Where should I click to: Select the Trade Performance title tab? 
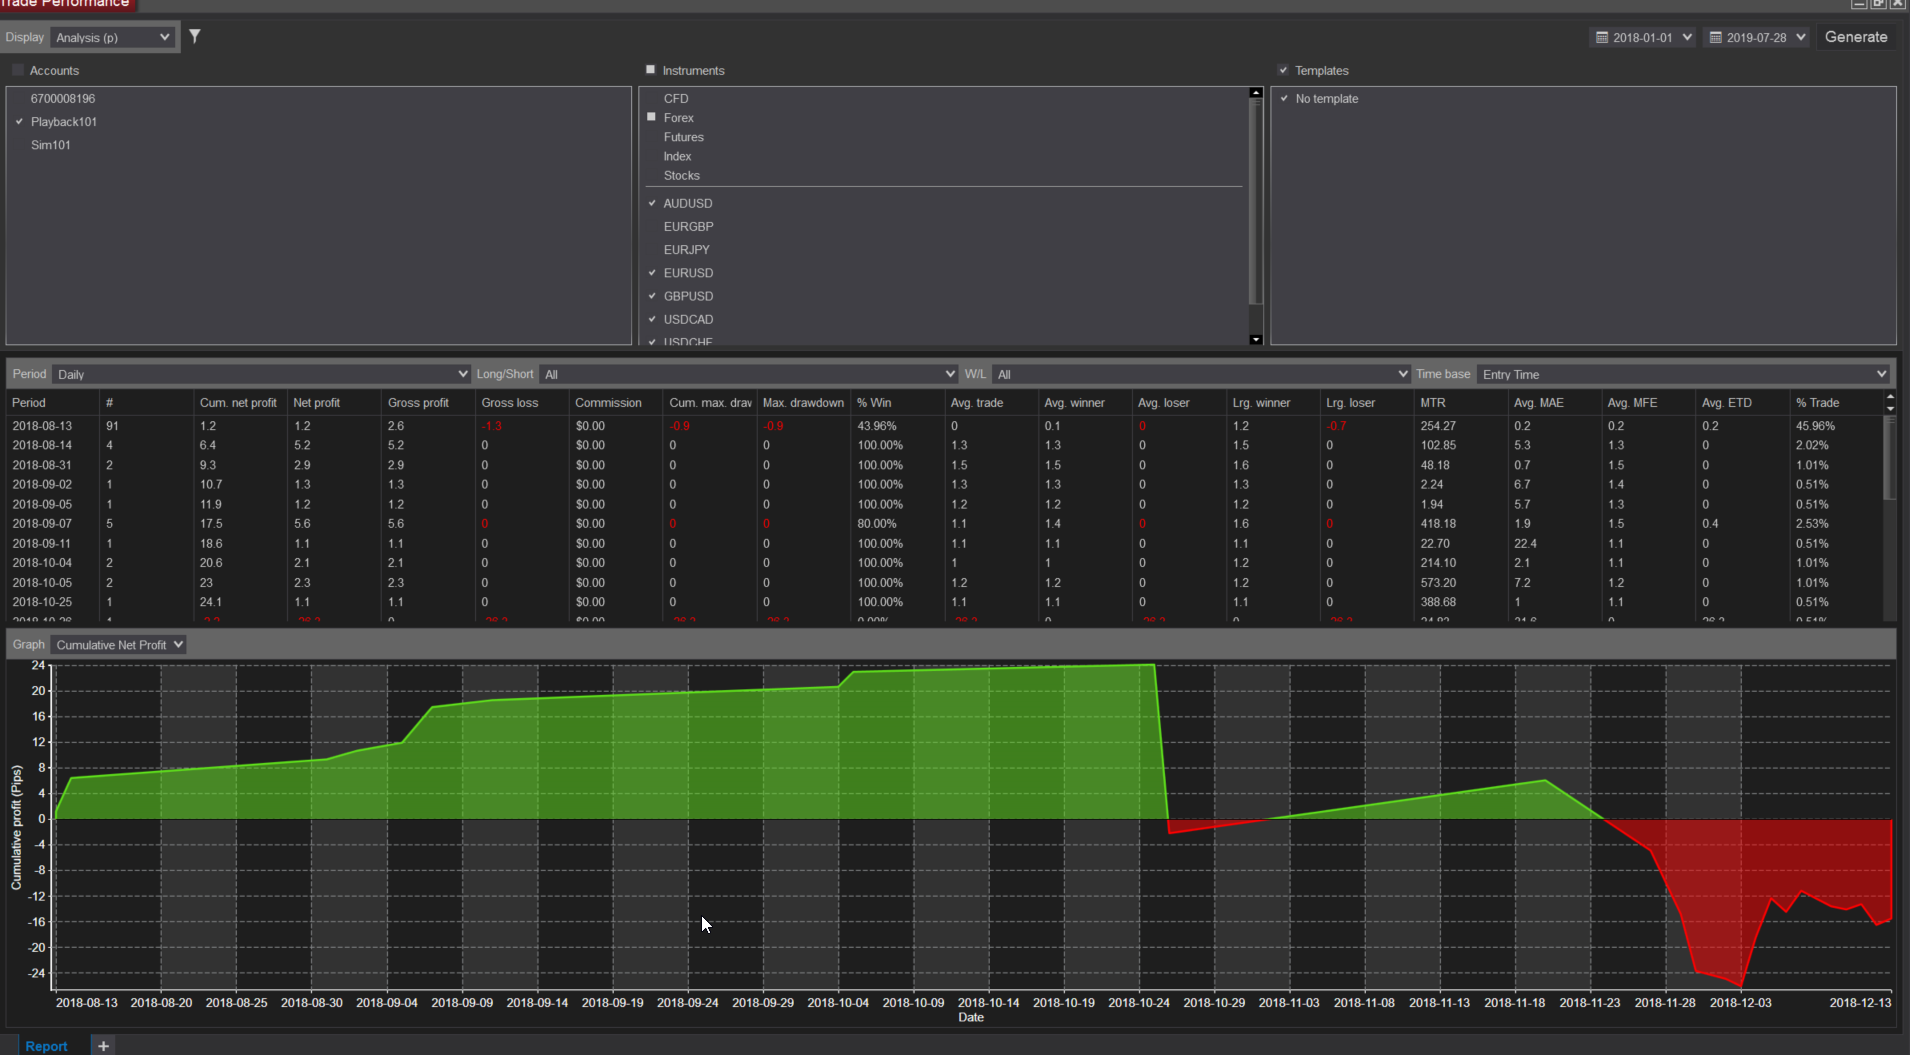[66, 4]
